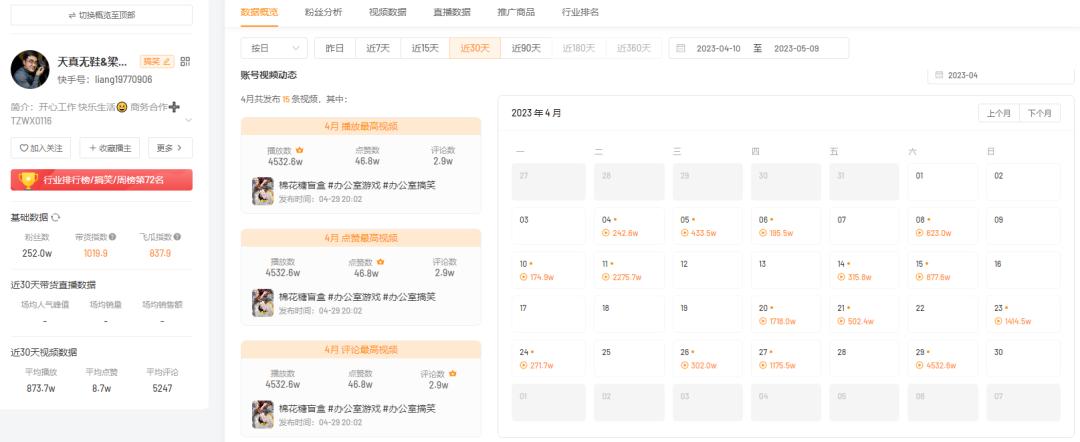The image size is (1080, 442).
Task: Switch to 直播数据 tab
Action: 452,12
